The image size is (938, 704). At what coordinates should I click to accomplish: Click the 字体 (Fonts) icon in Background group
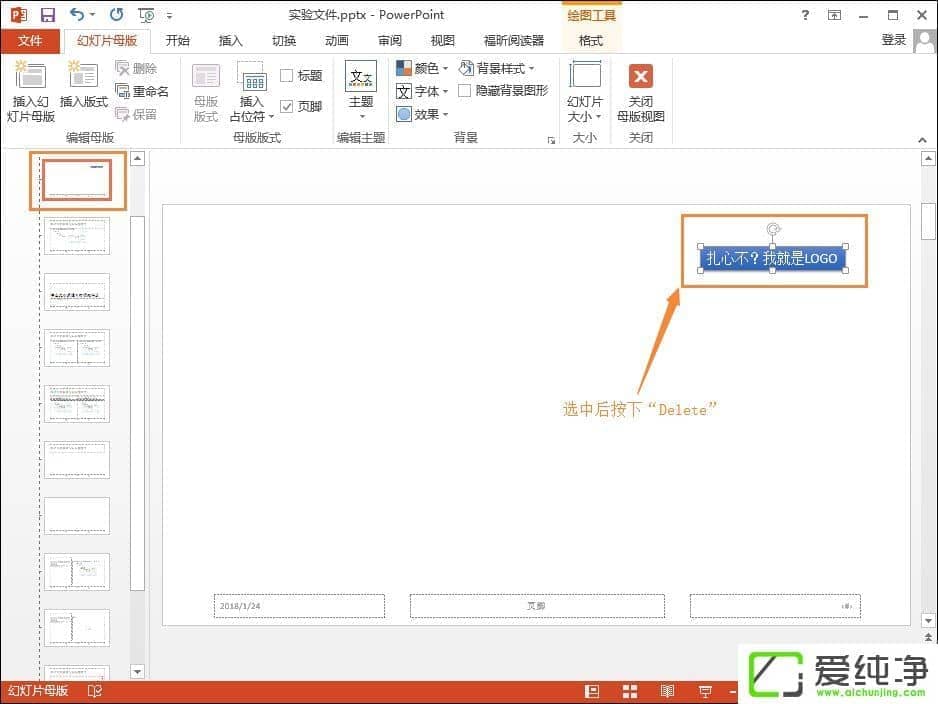pyautogui.click(x=421, y=91)
